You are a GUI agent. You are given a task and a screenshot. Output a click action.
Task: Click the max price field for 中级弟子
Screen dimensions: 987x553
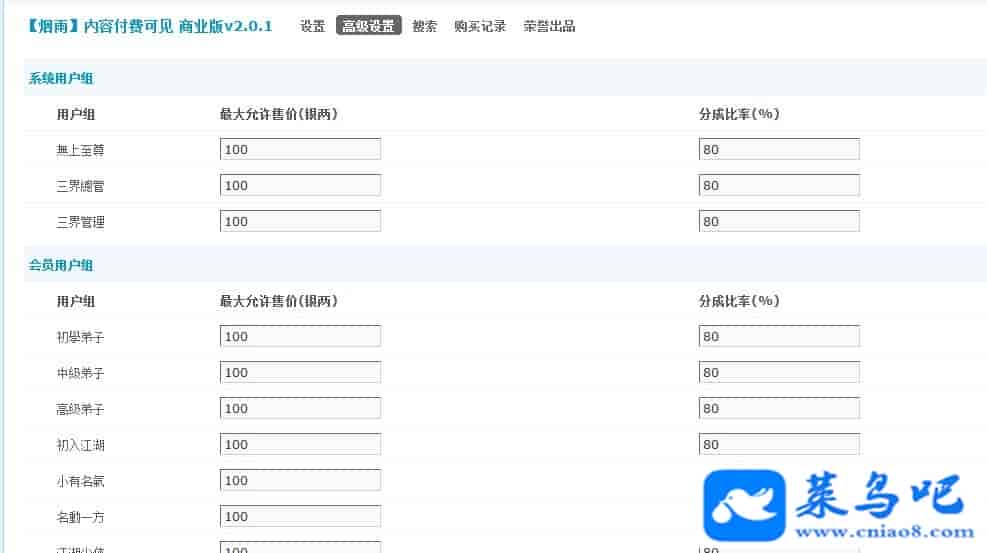(300, 373)
